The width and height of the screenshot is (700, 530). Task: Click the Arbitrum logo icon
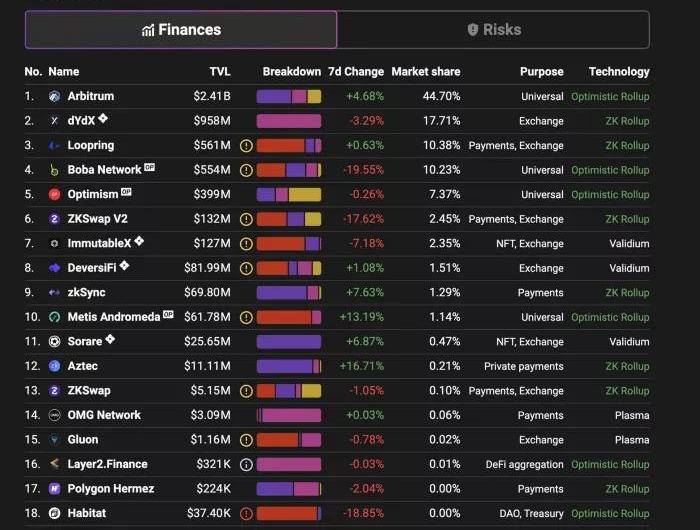[55, 97]
